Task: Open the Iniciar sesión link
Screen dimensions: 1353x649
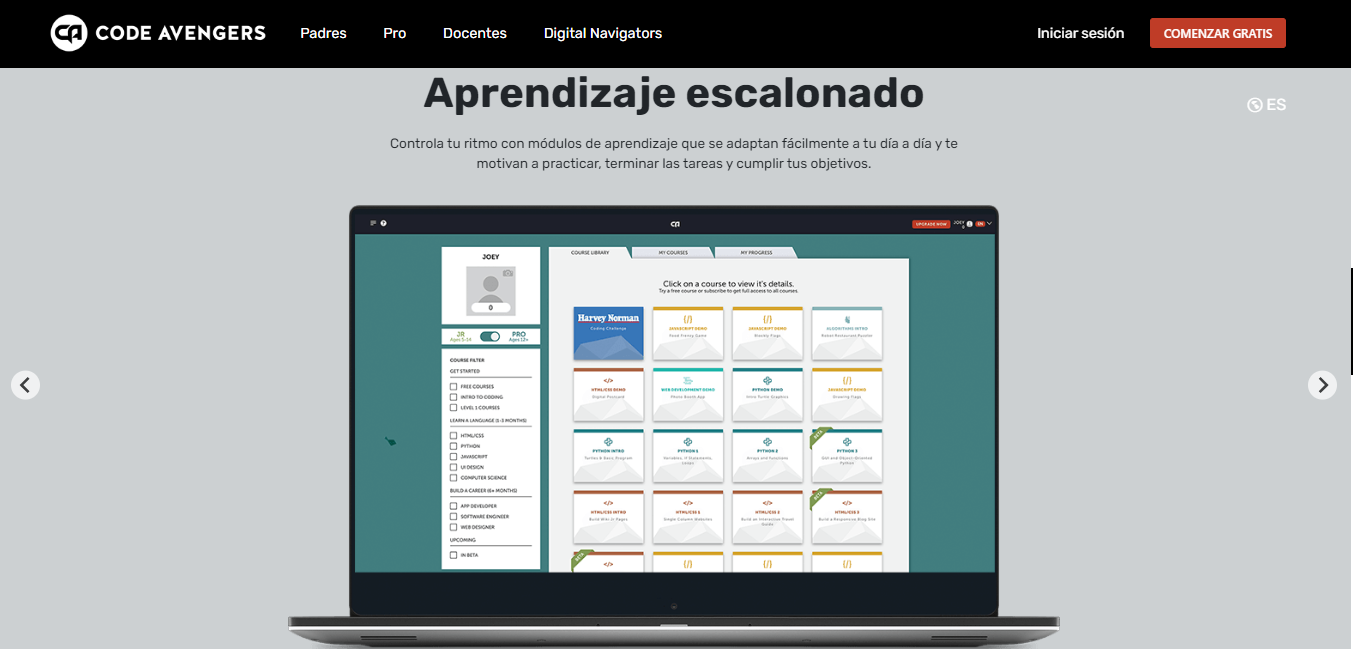Action: click(x=1080, y=32)
